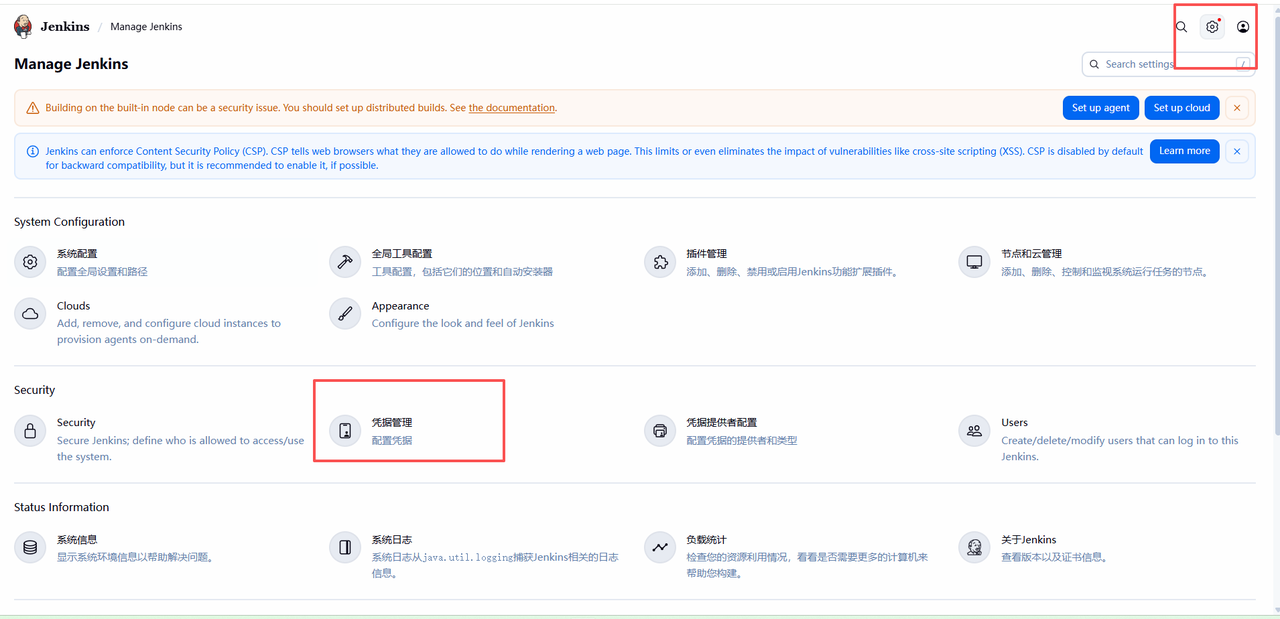This screenshot has height=619, width=1280.
Task: Open the 插件管理 title link
Action: (707, 254)
